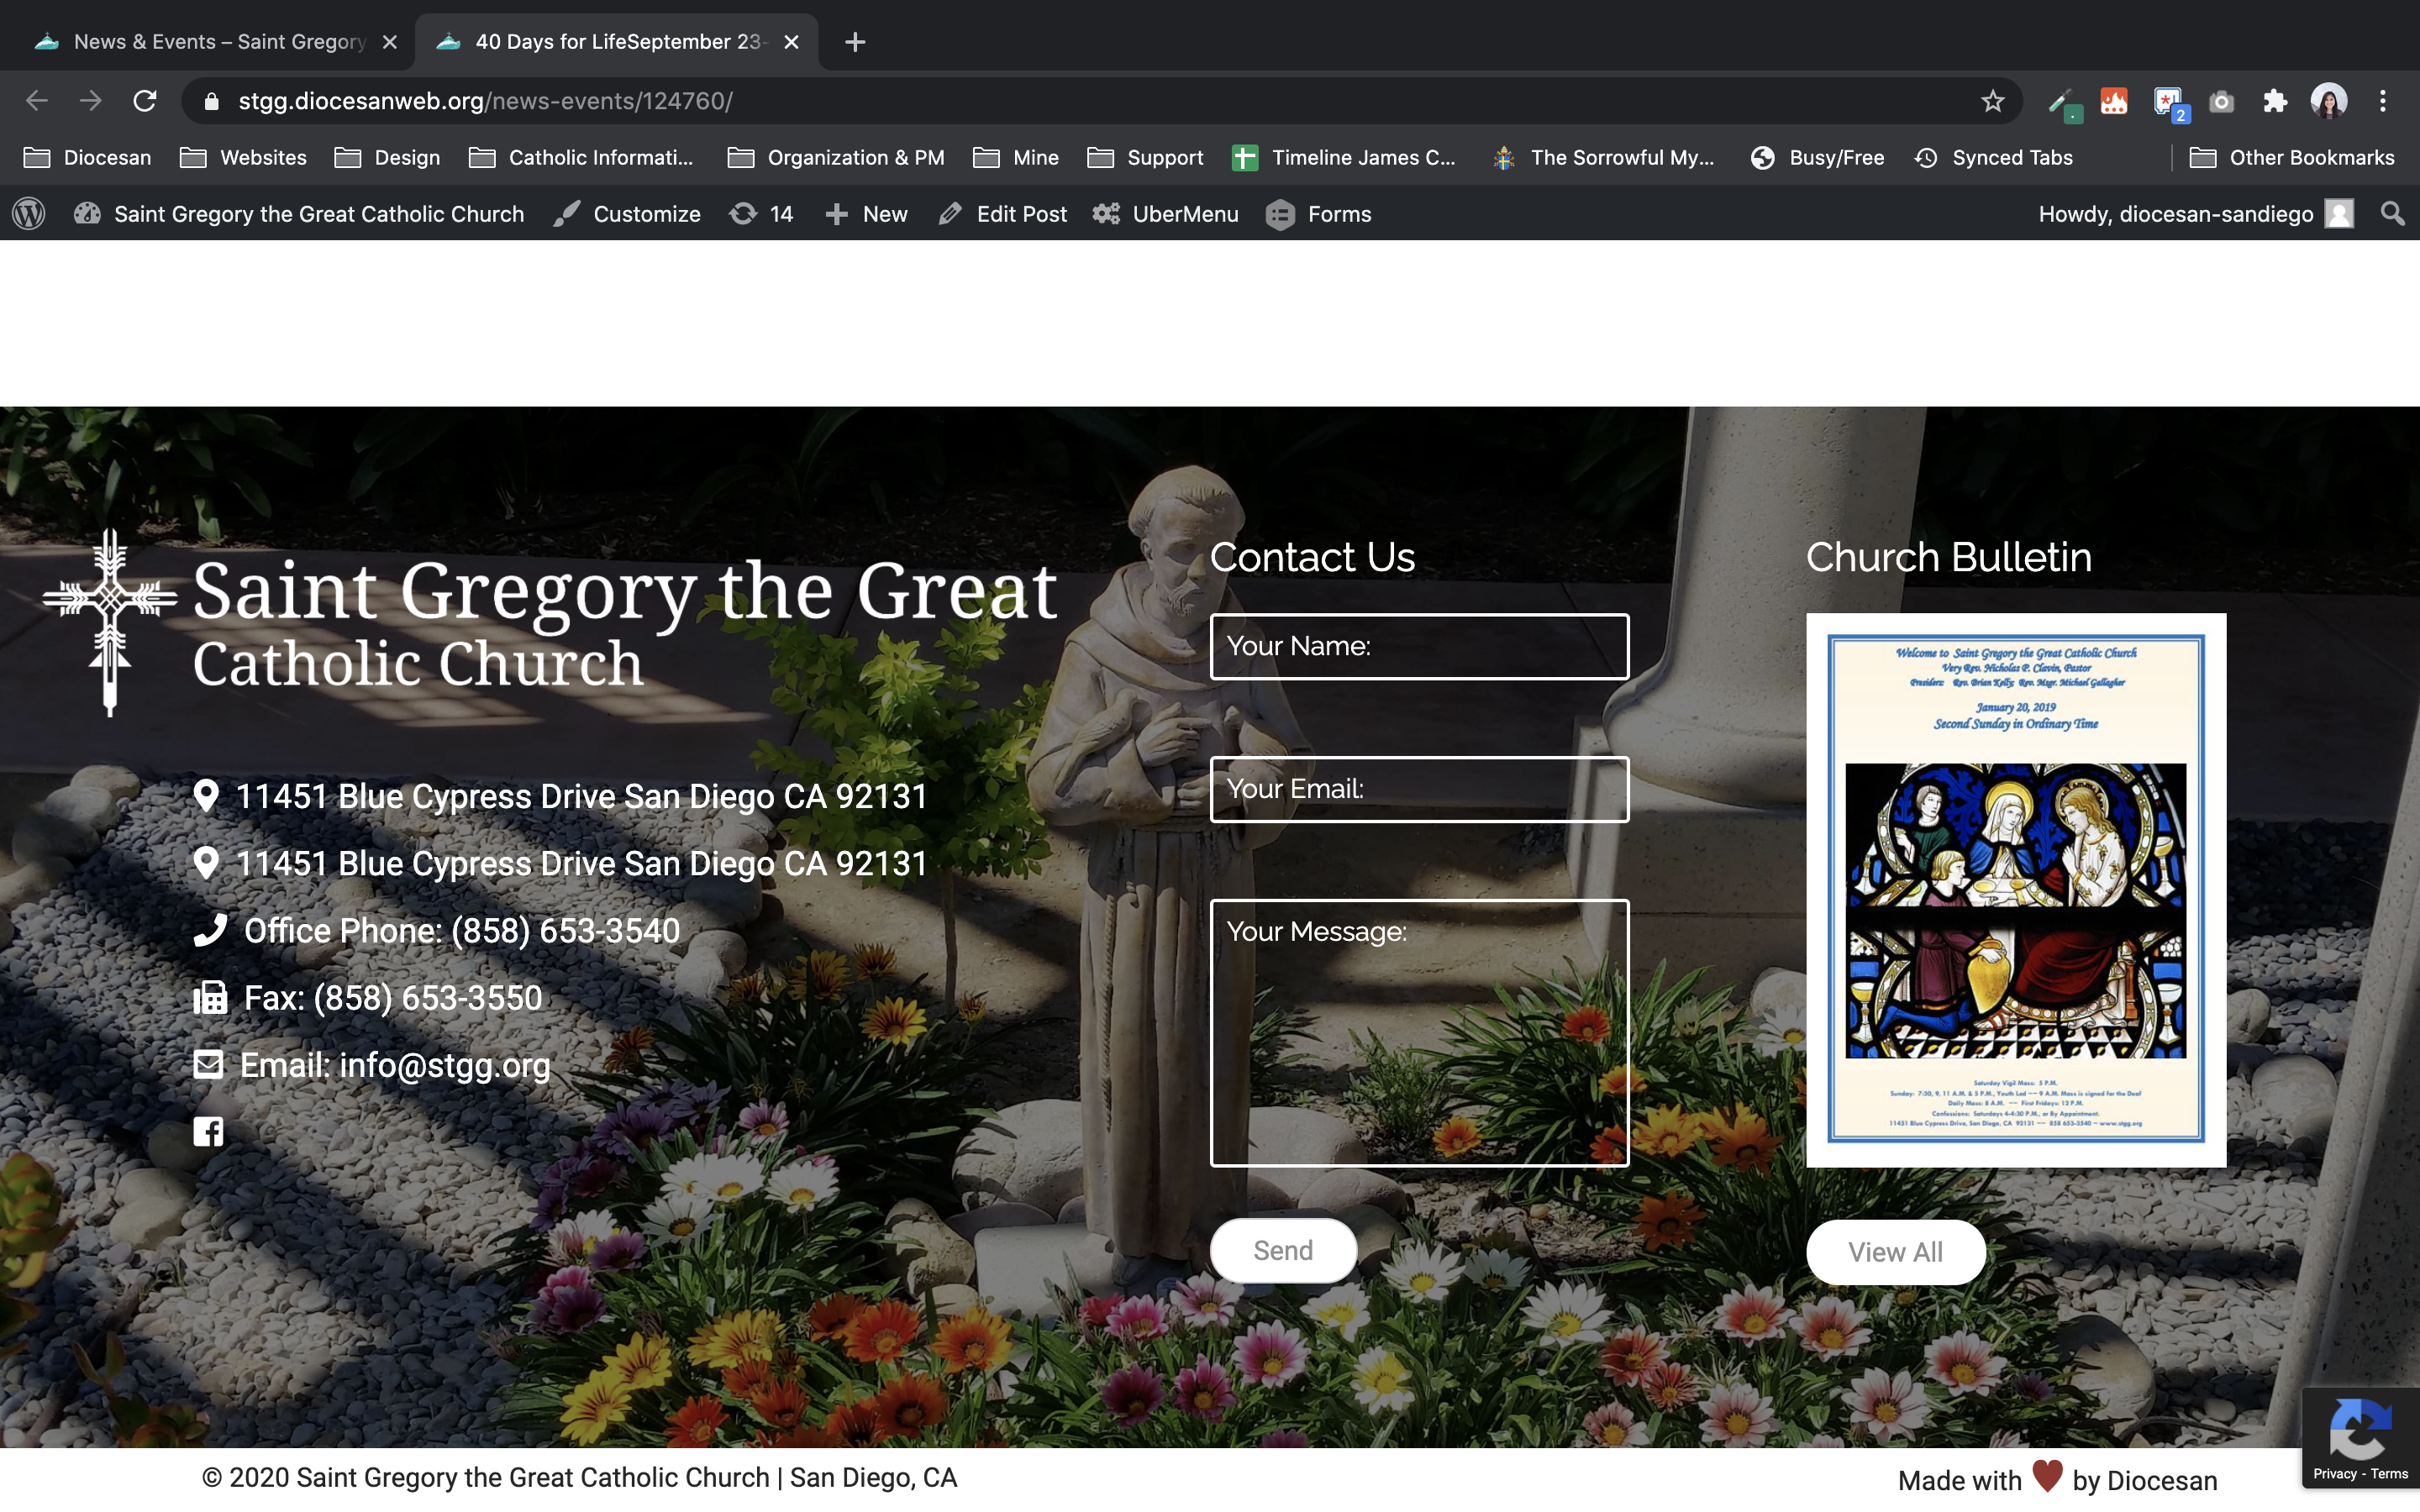The width and height of the screenshot is (2420, 1512).
Task: Click the Facebook icon in footer
Action: 208,1131
